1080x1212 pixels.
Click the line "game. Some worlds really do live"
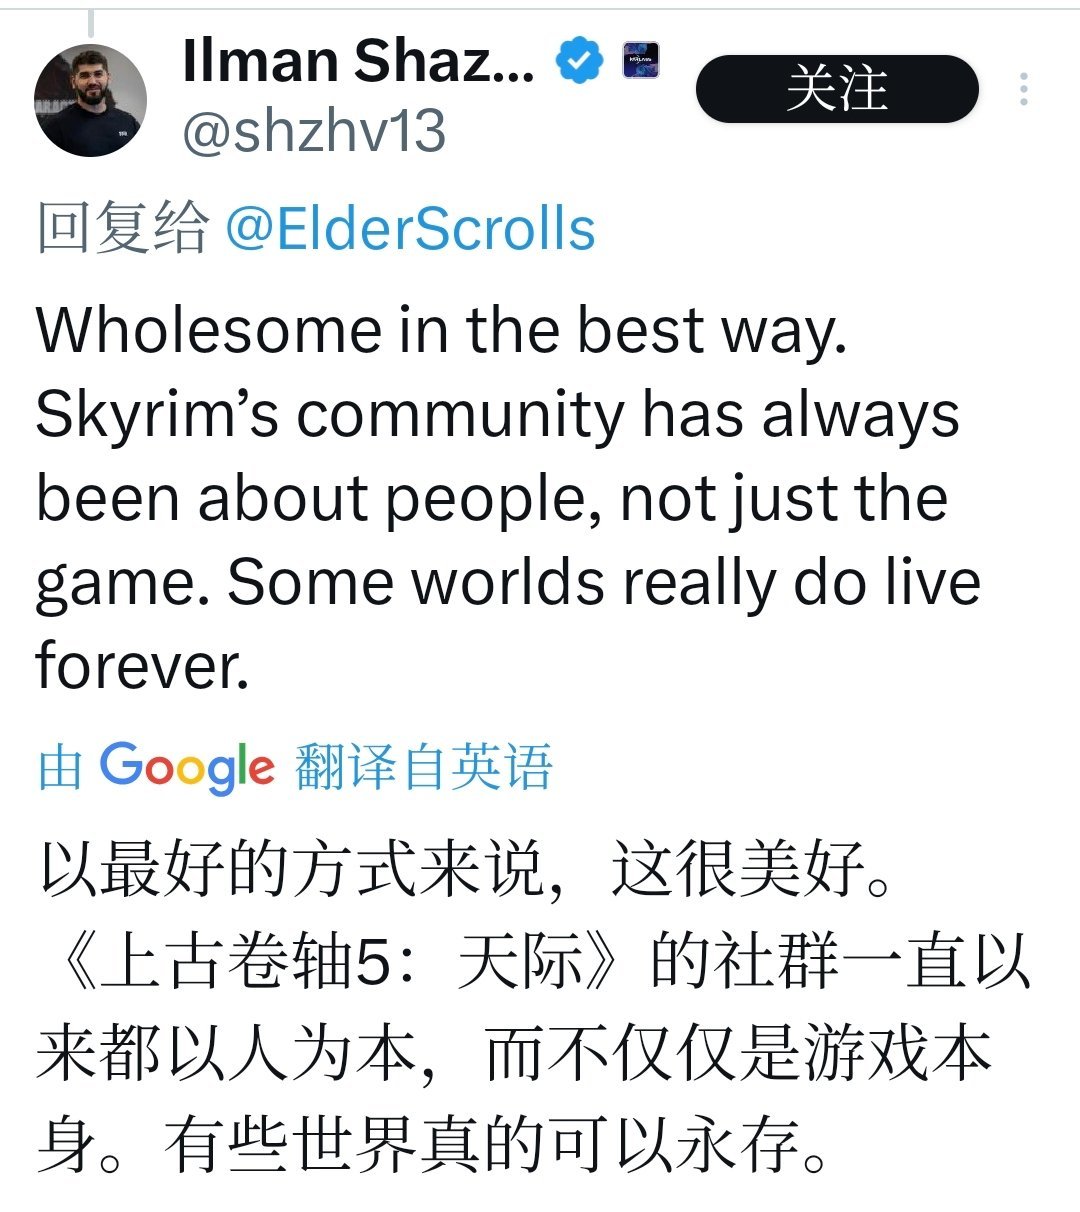[x=508, y=582]
